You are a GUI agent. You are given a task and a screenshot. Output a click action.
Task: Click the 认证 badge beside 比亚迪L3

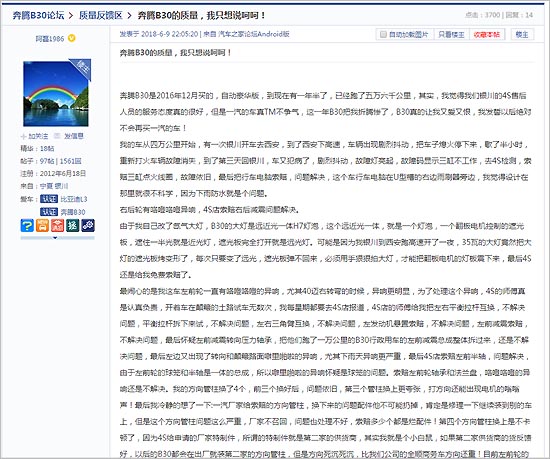pos(49,199)
